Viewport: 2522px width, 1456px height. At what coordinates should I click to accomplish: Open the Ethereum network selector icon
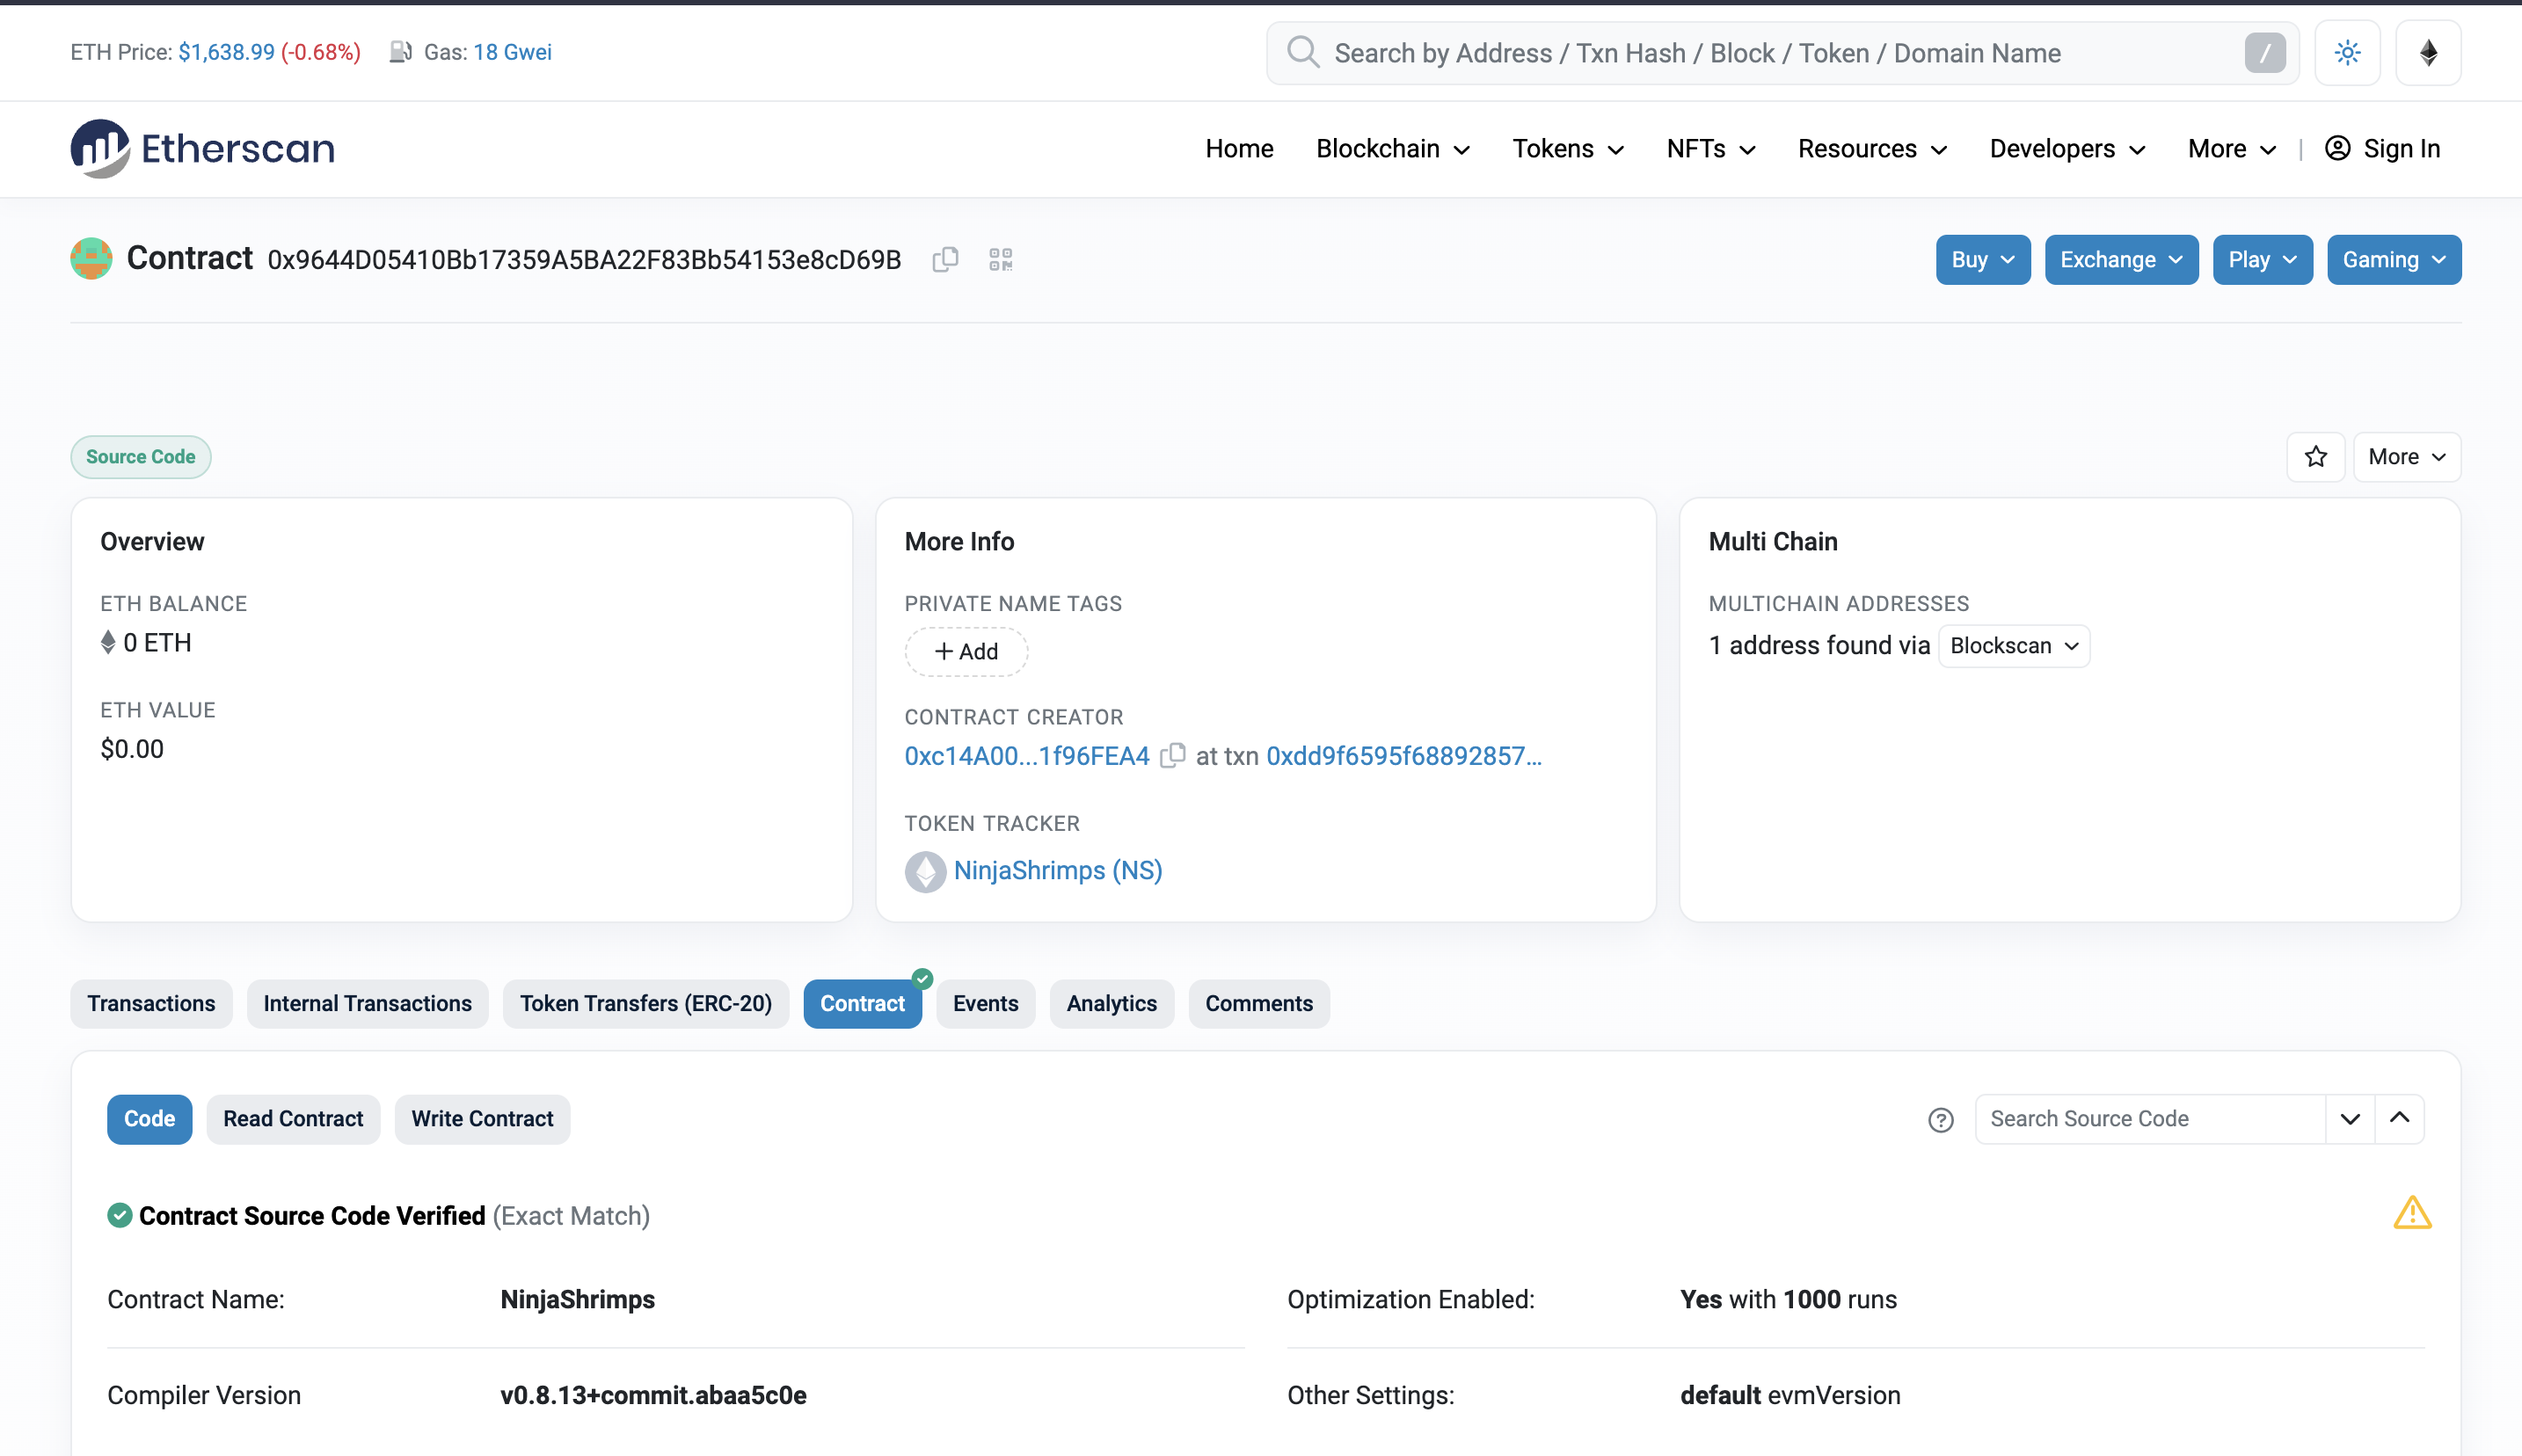[2428, 53]
